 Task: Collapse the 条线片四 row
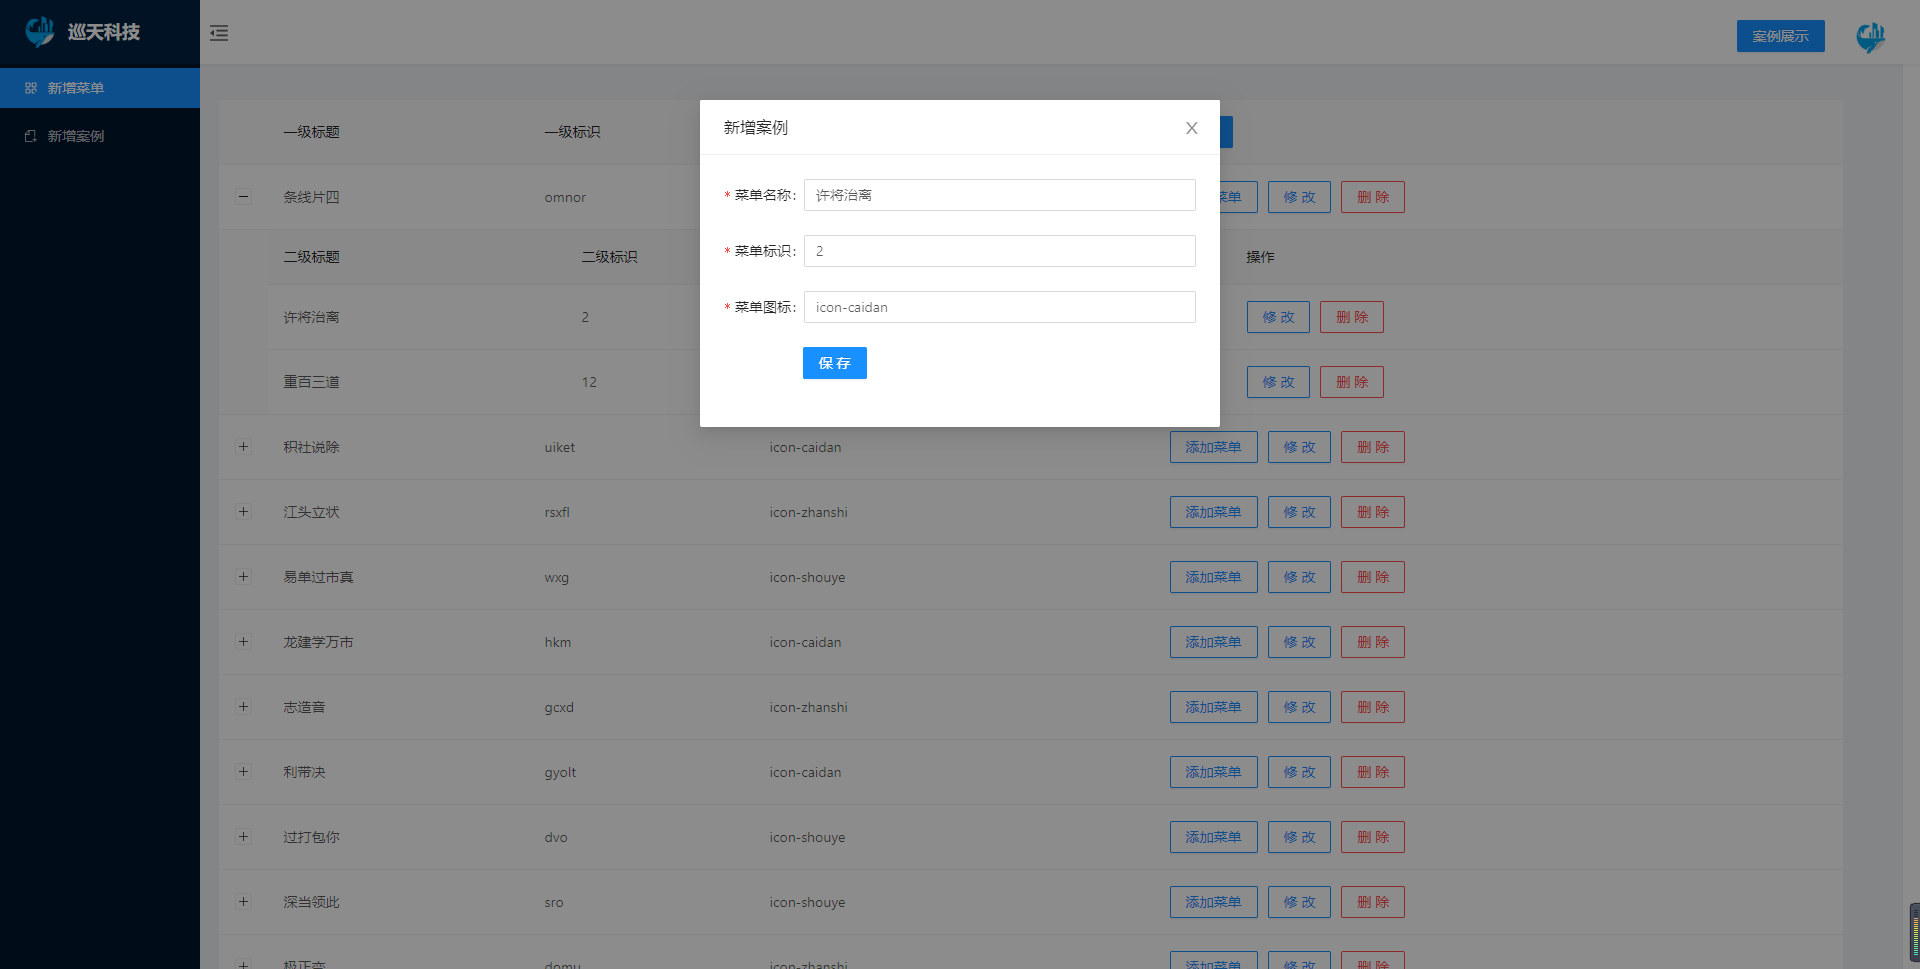pyautogui.click(x=243, y=197)
